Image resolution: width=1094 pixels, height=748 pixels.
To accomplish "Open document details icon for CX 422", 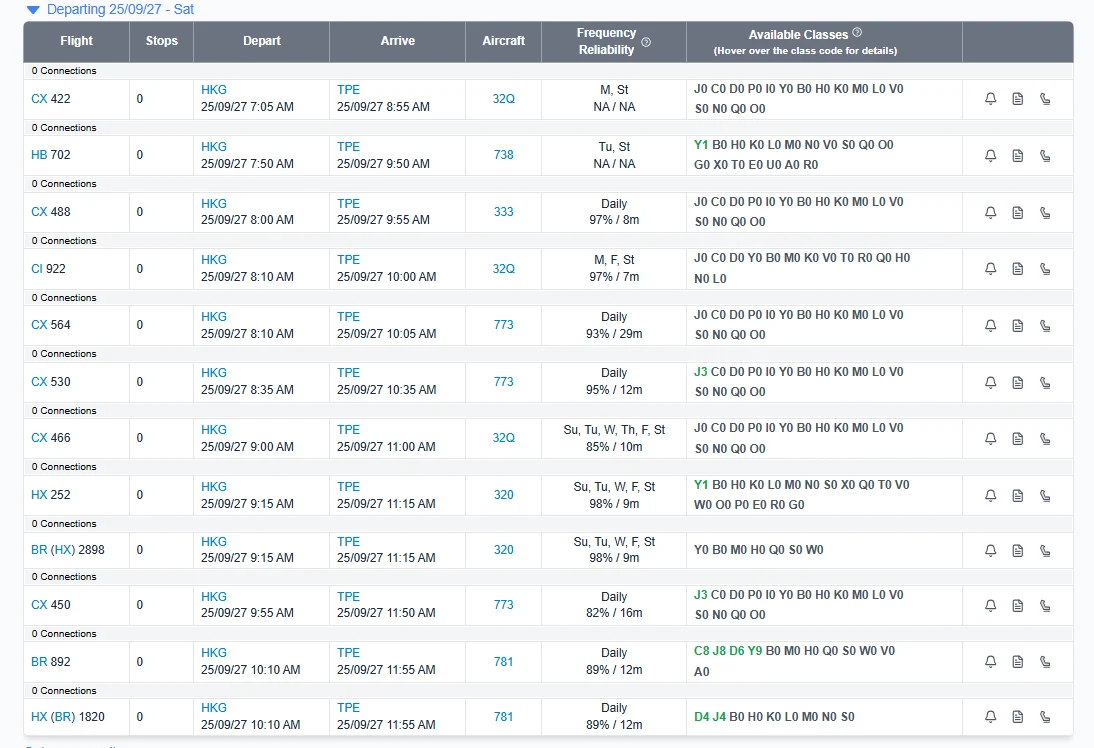I will (x=1017, y=99).
